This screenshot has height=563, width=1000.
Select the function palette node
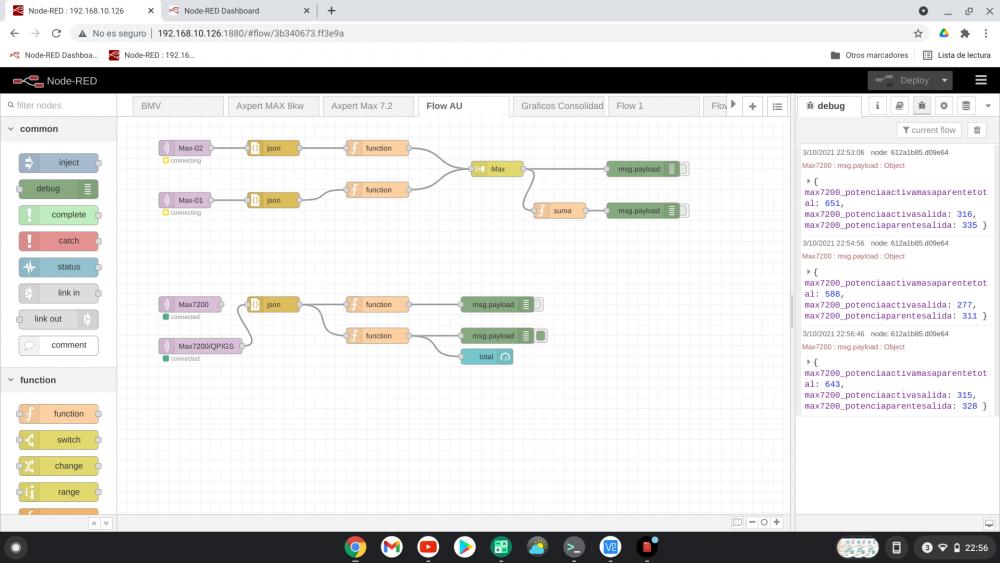(59, 414)
